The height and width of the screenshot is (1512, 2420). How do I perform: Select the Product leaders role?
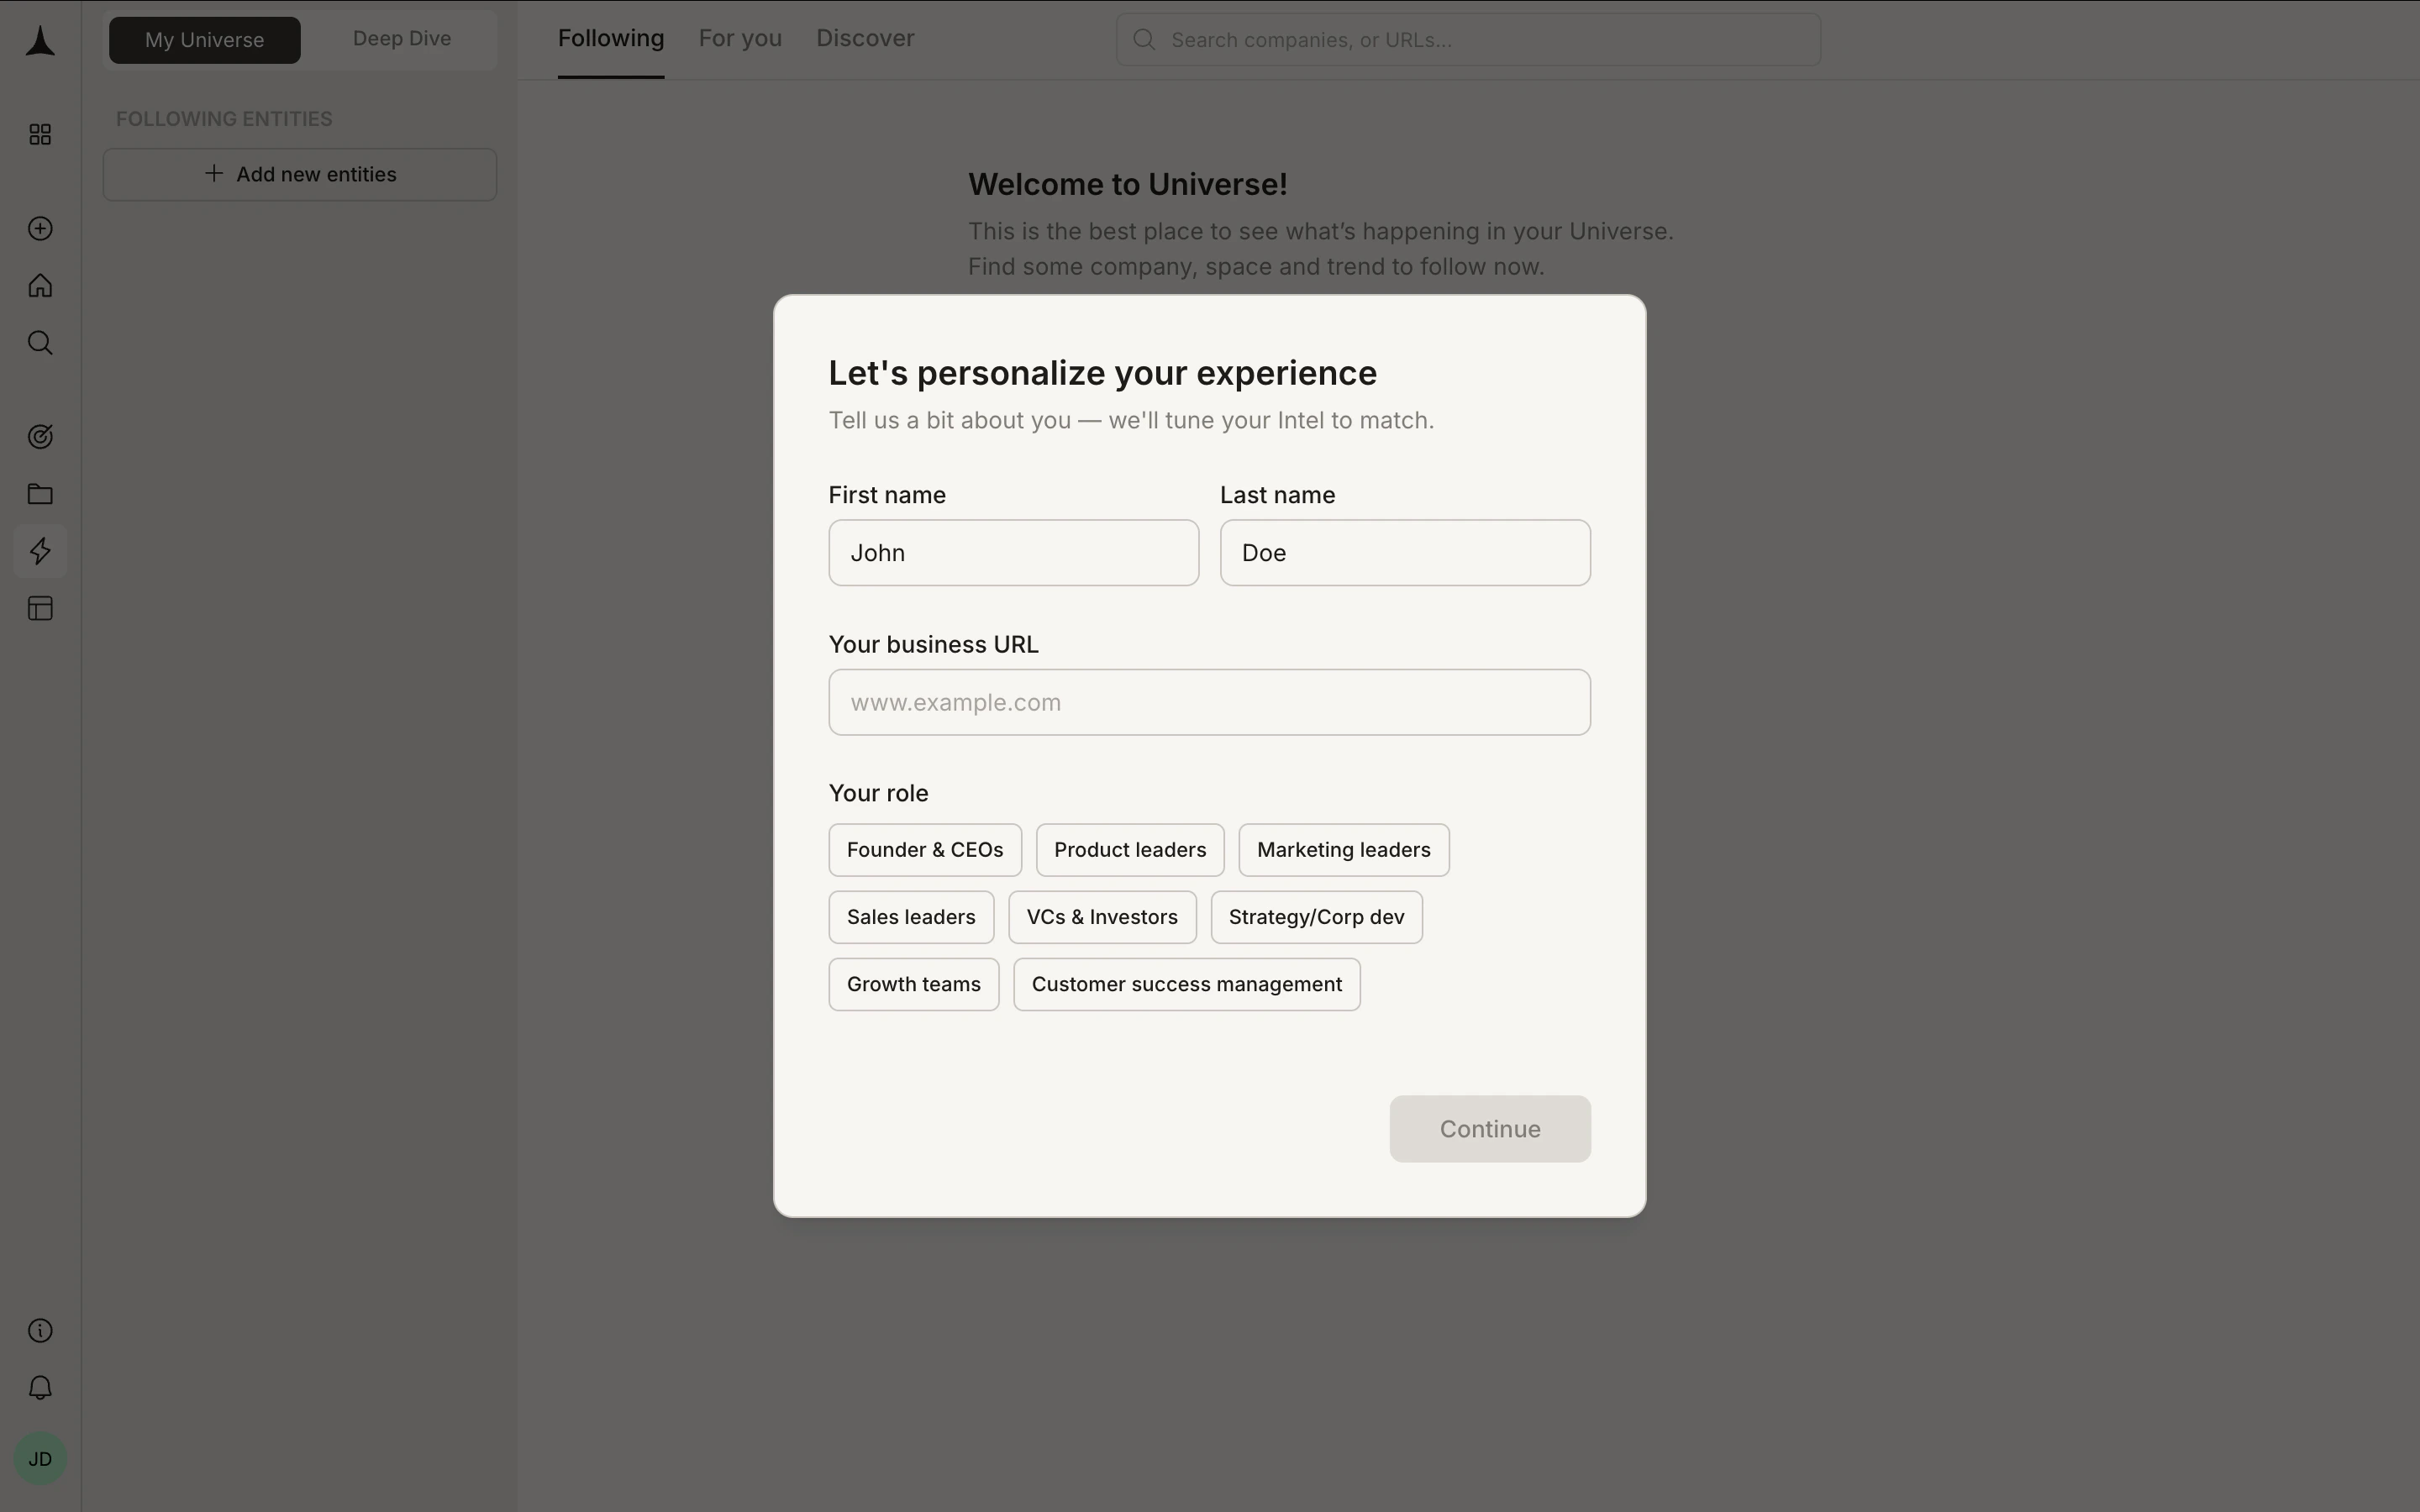coord(1130,850)
